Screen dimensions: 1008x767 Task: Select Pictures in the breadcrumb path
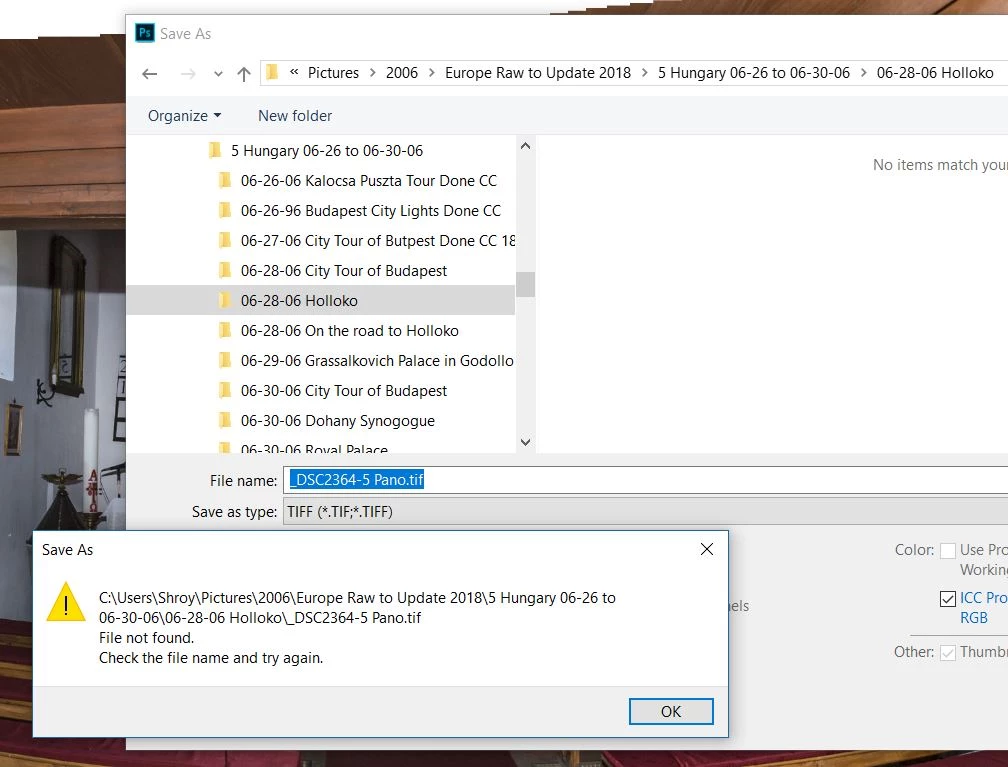coord(333,73)
